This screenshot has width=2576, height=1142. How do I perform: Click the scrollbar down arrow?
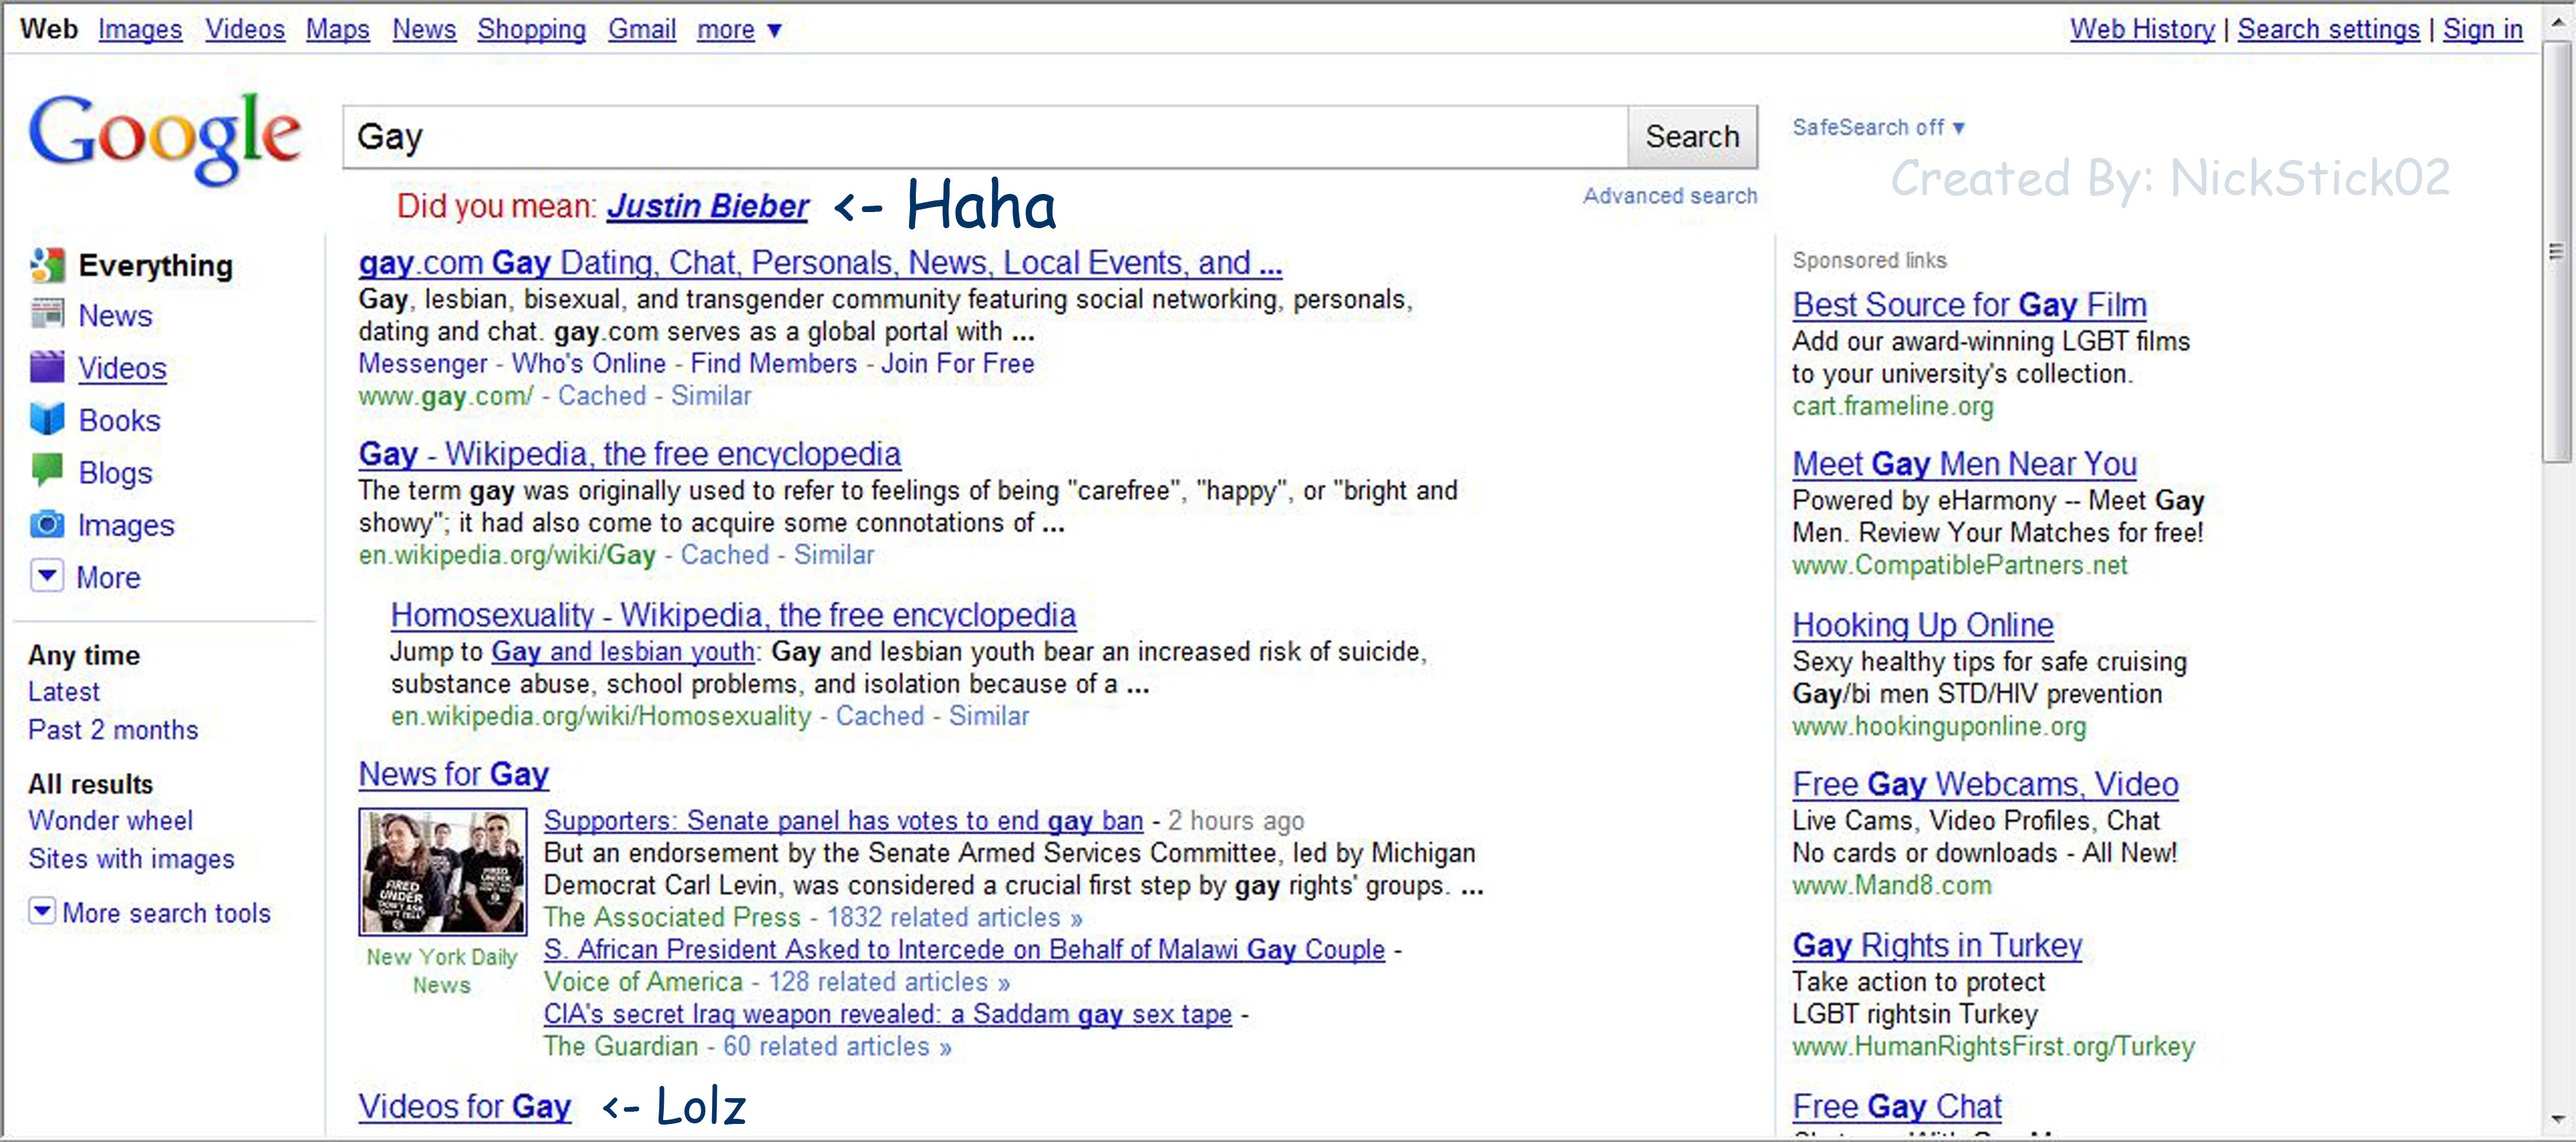(x=2558, y=1119)
